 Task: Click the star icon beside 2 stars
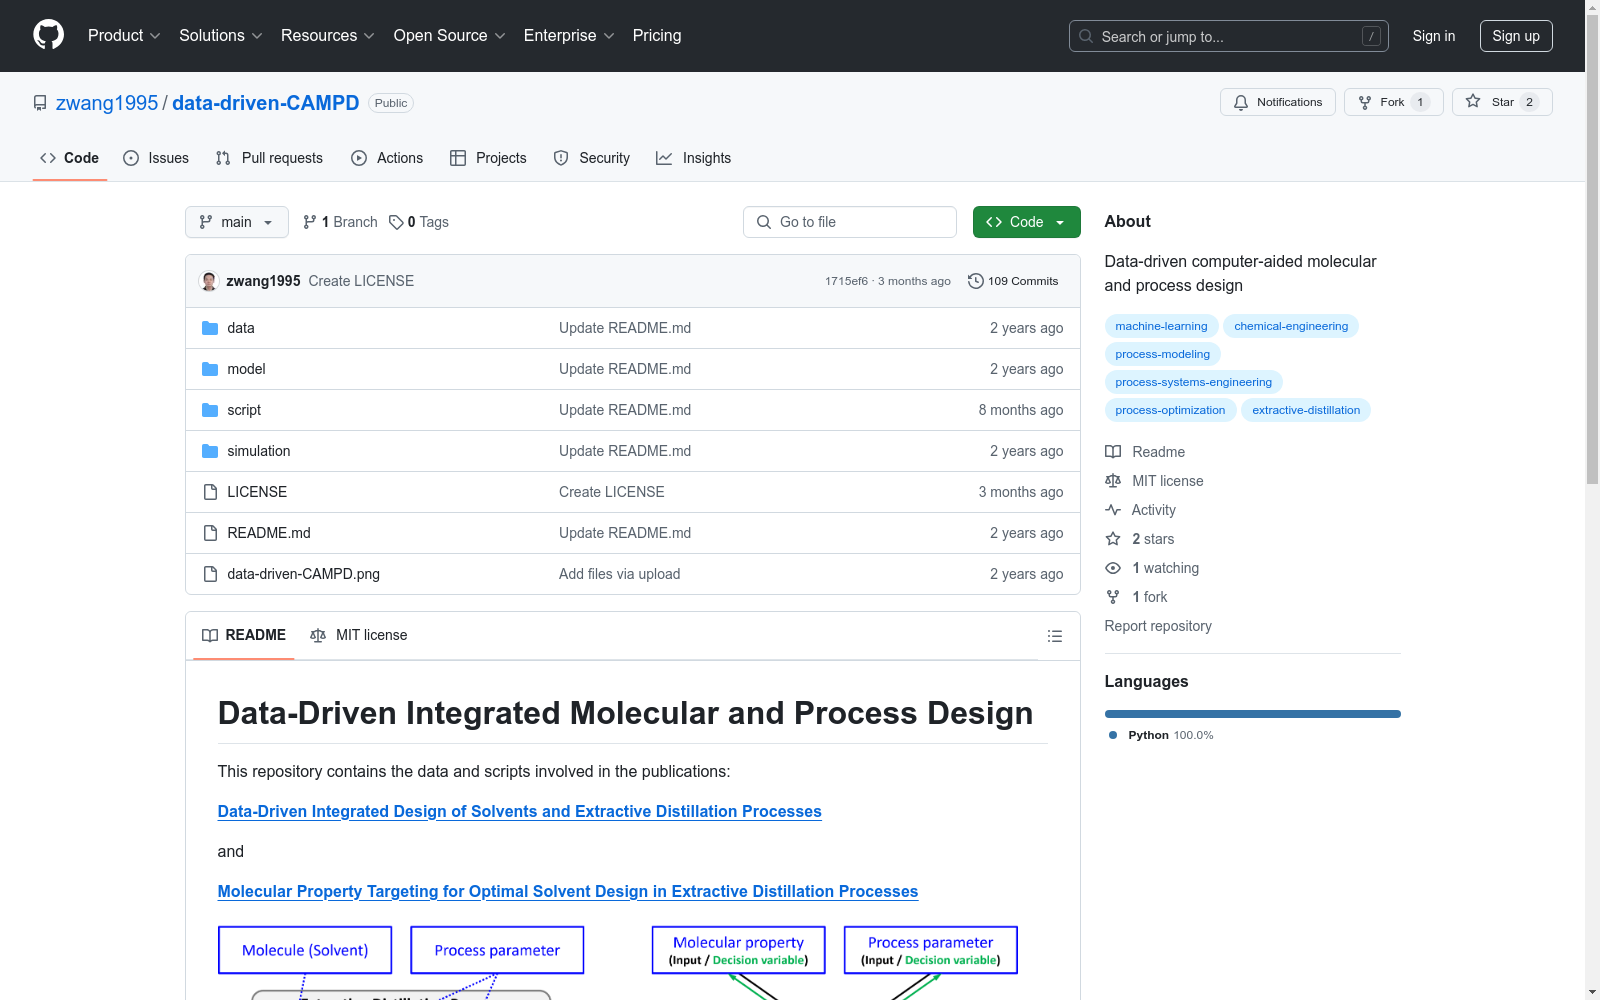[x=1113, y=539]
